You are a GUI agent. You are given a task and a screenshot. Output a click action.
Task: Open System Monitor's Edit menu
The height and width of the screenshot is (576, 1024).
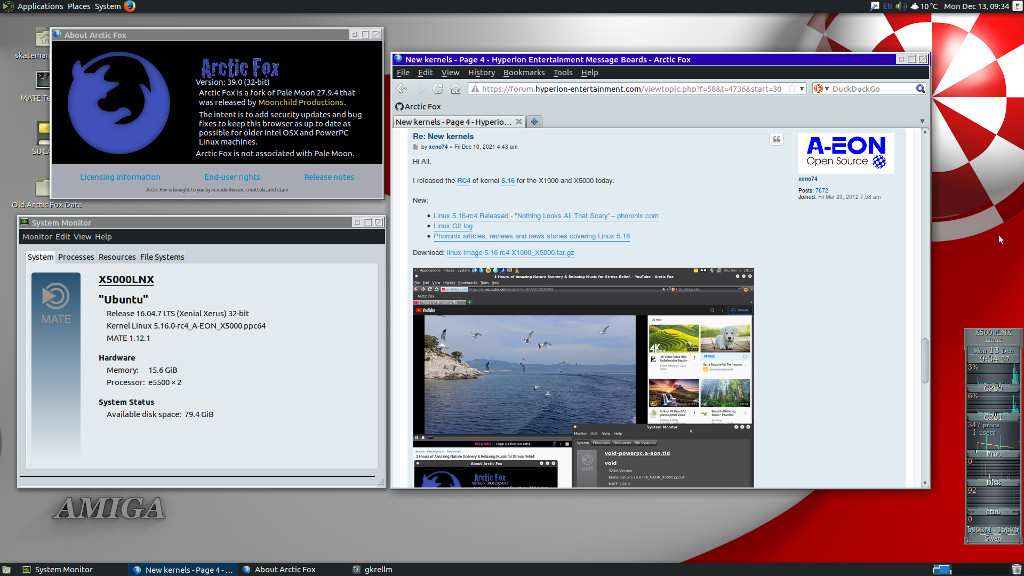63,237
